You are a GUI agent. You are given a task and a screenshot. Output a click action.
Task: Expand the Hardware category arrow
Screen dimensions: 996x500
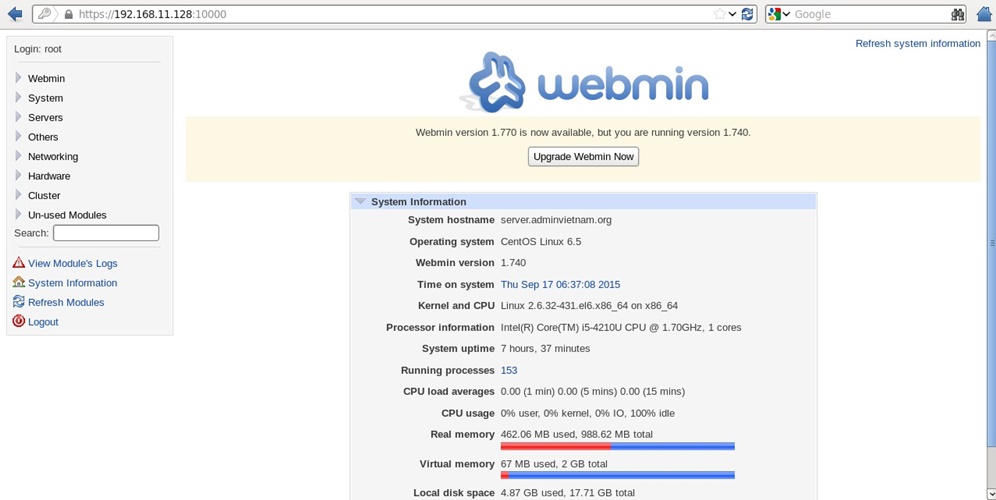click(18, 175)
